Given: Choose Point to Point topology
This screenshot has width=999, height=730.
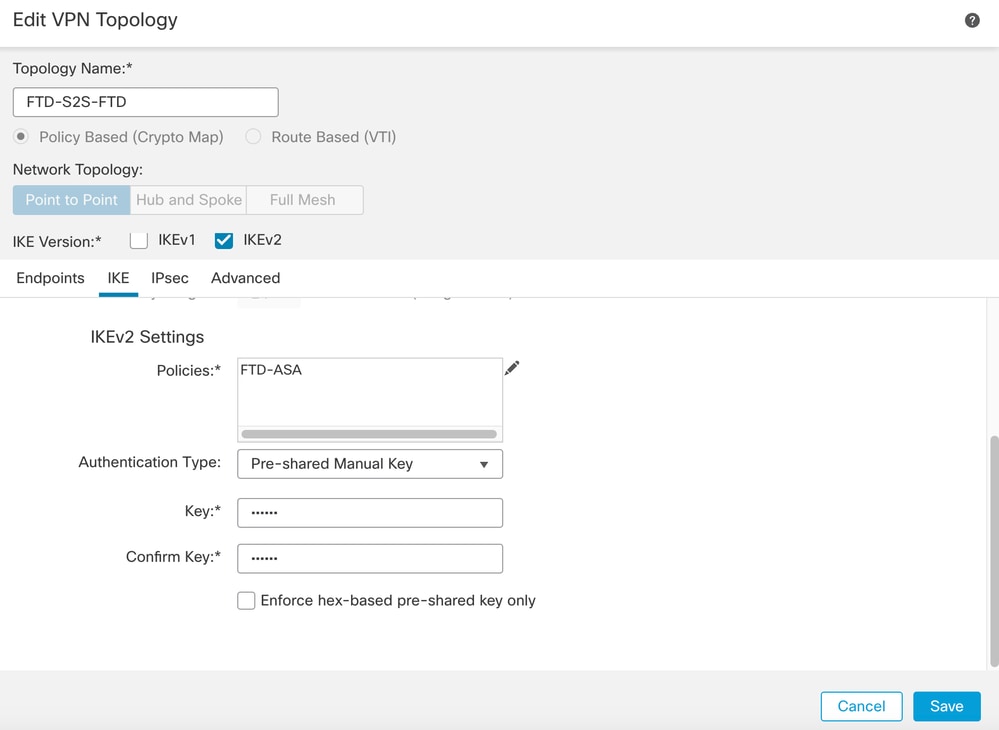Looking at the screenshot, I should pos(71,200).
